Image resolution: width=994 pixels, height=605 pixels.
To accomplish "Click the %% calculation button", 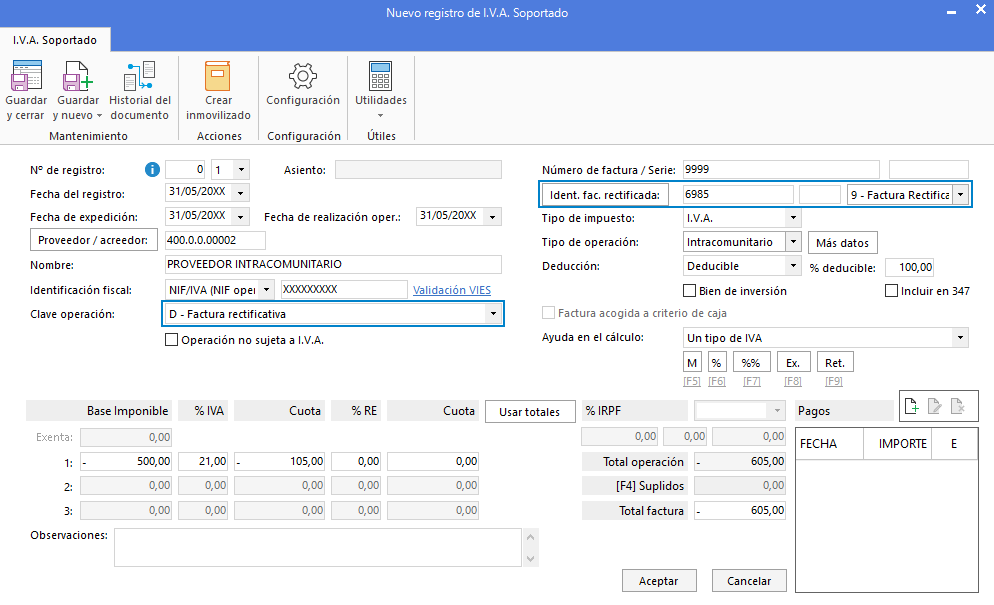I will (751, 363).
